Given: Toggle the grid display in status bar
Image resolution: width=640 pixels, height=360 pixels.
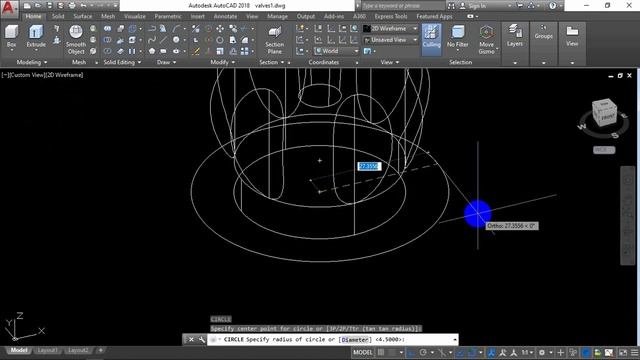Looking at the screenshot, I should (381, 352).
